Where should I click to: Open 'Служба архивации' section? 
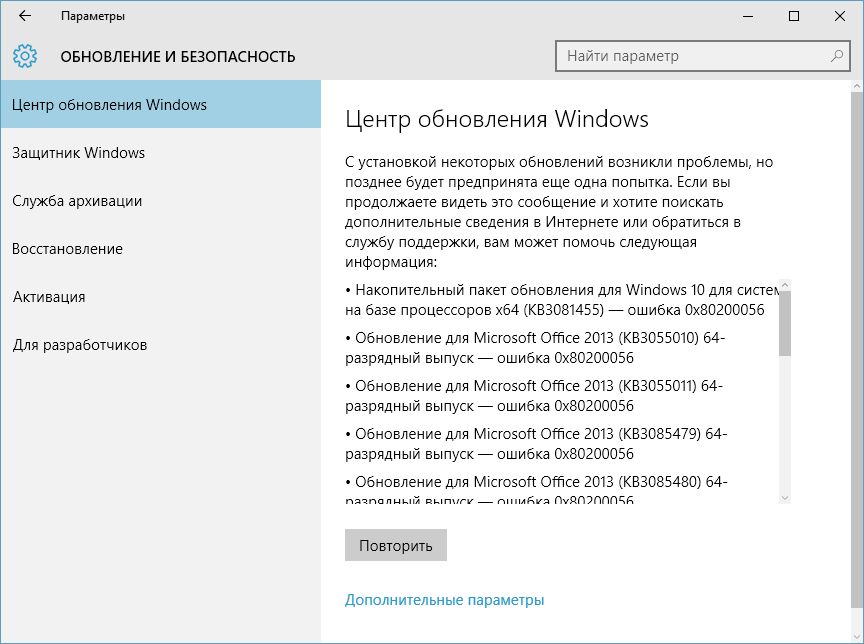pos(160,201)
